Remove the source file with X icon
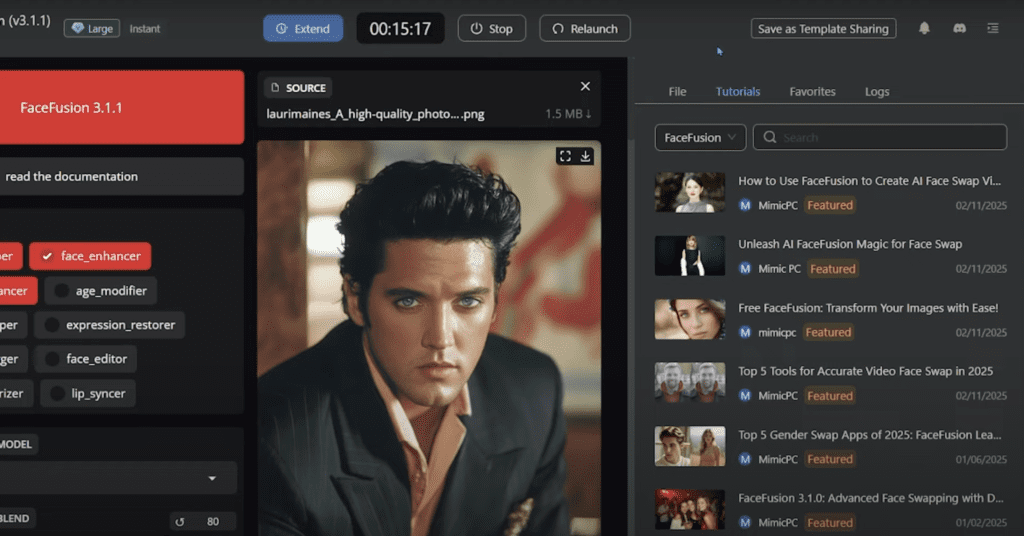The image size is (1024, 536). coord(585,87)
